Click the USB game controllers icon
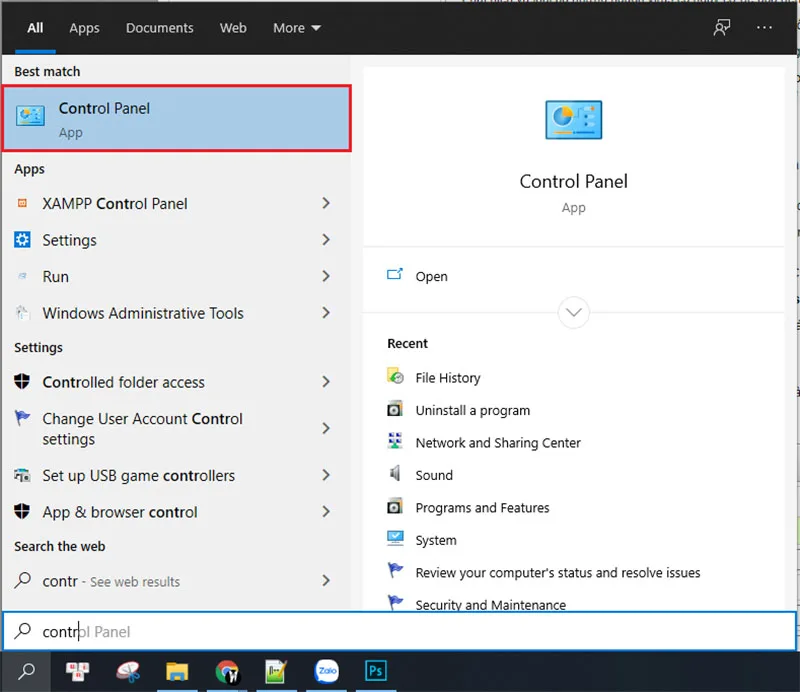The image size is (800, 692). (22, 475)
